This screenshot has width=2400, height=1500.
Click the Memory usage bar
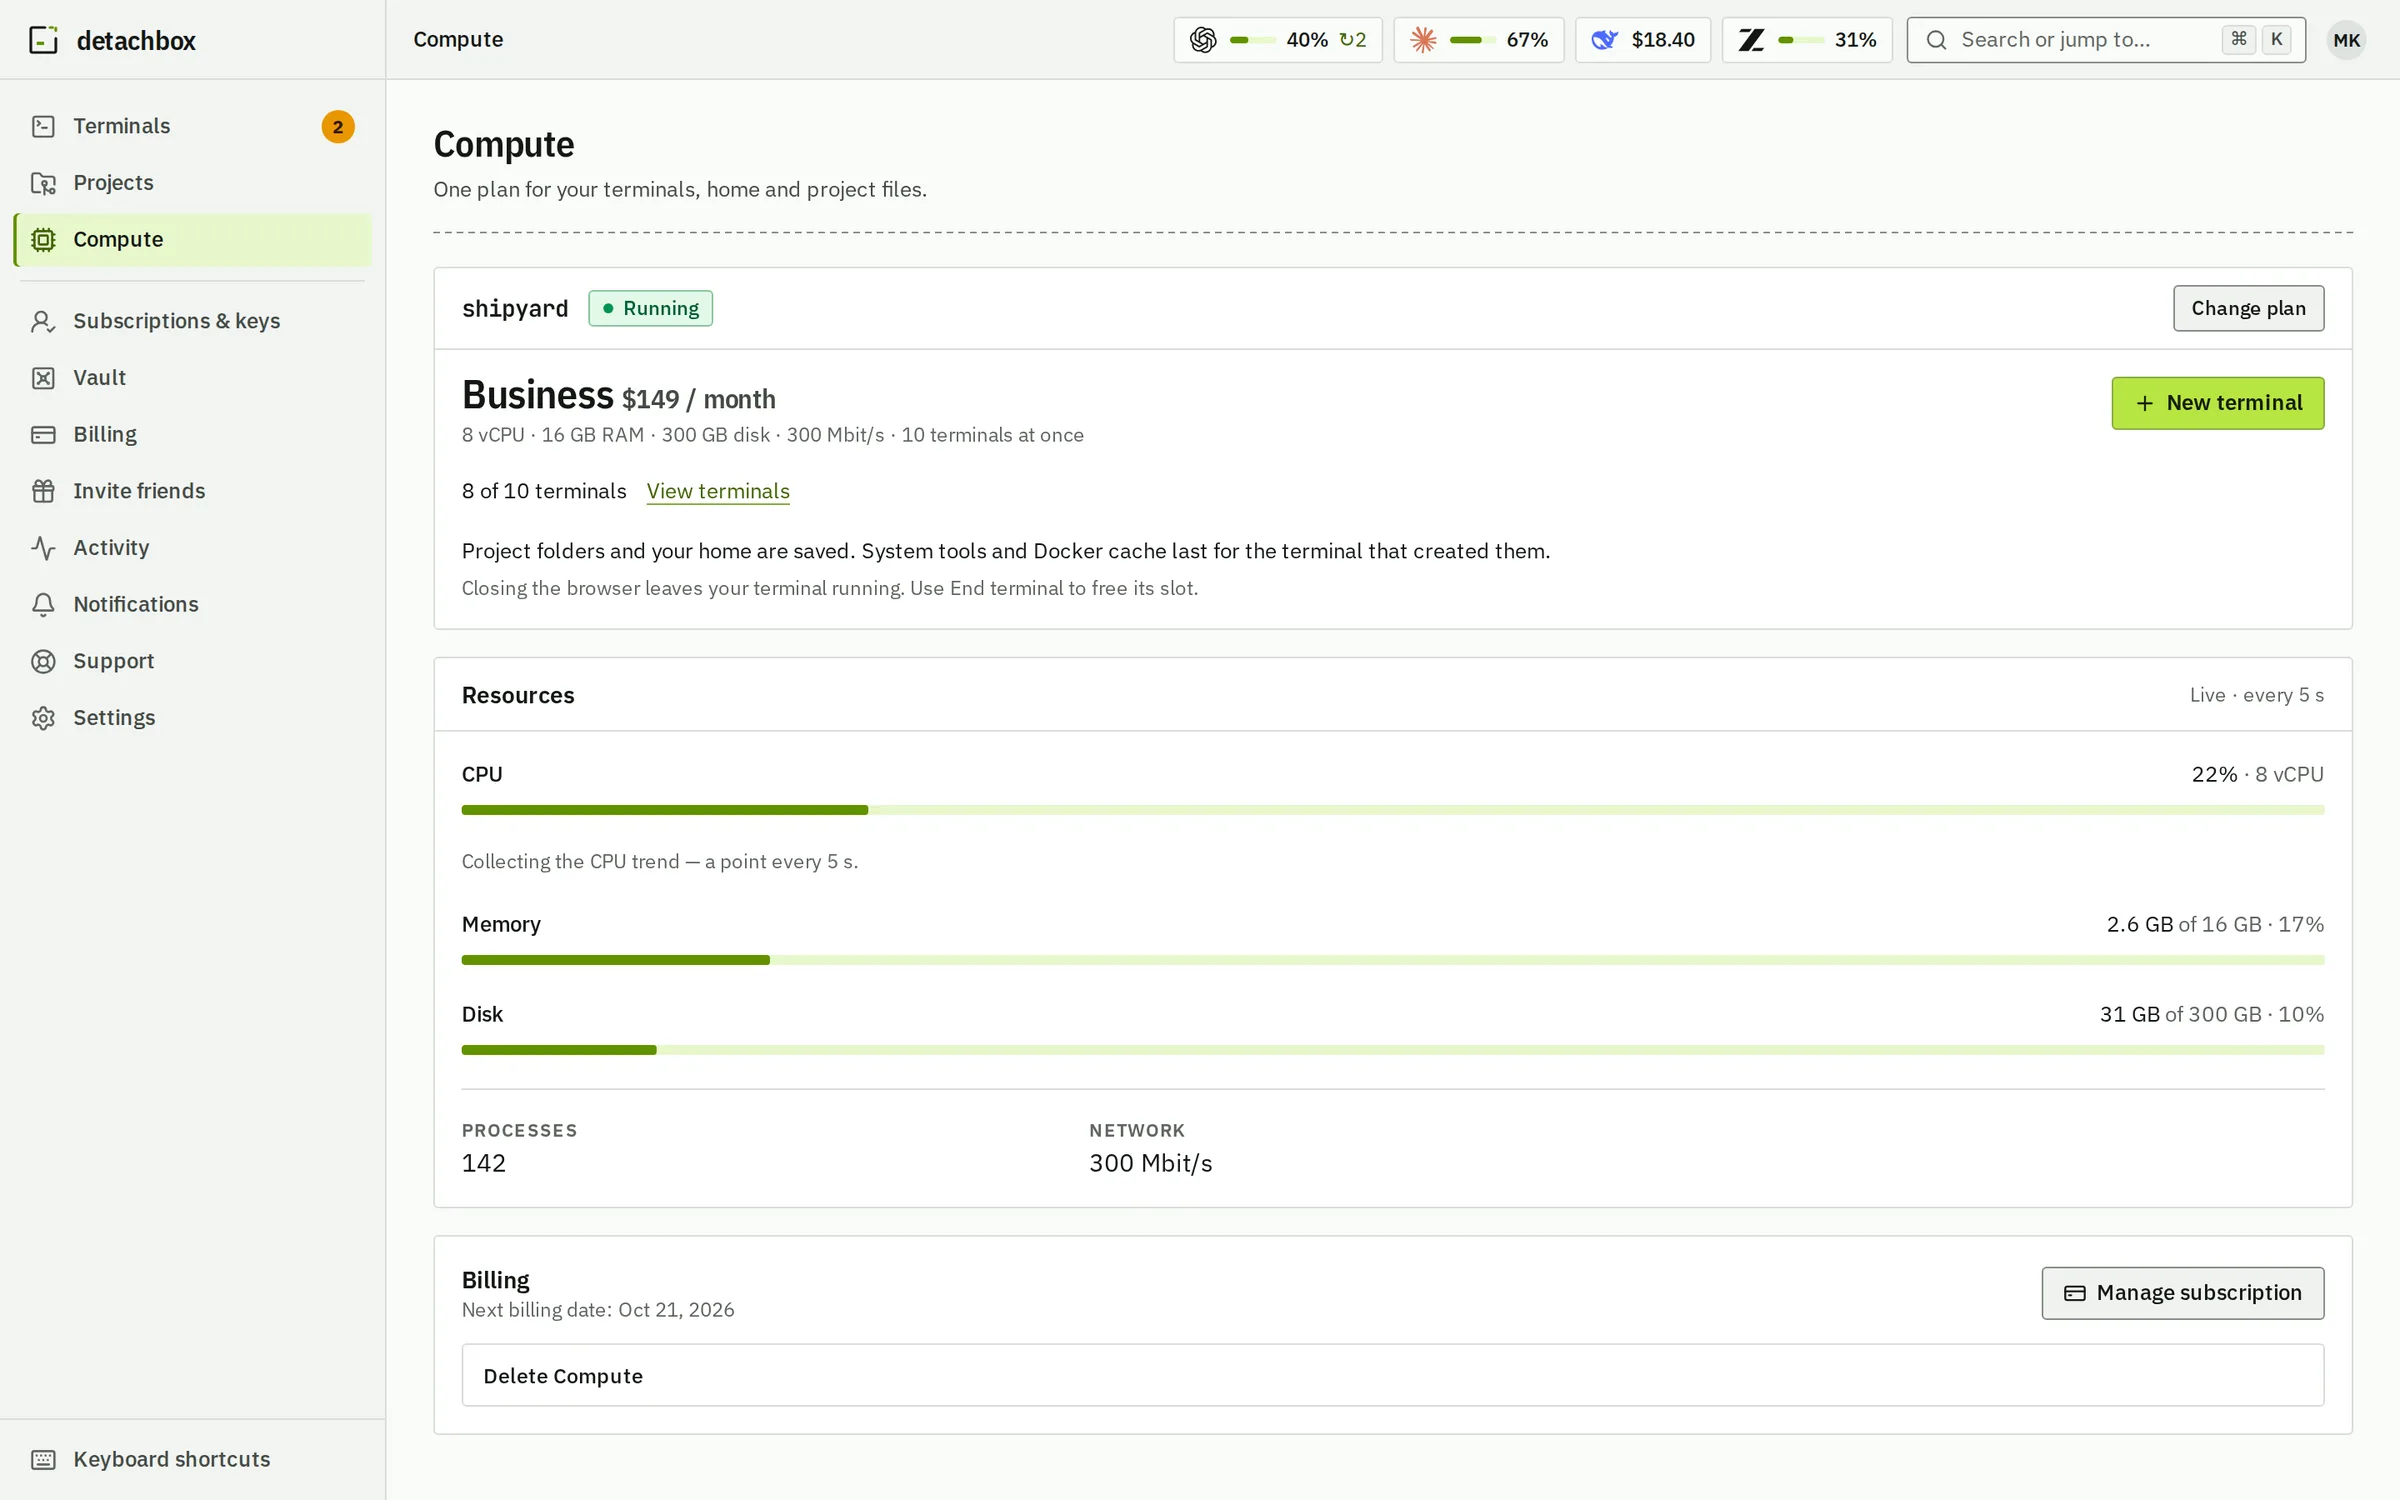pyautogui.click(x=1392, y=960)
